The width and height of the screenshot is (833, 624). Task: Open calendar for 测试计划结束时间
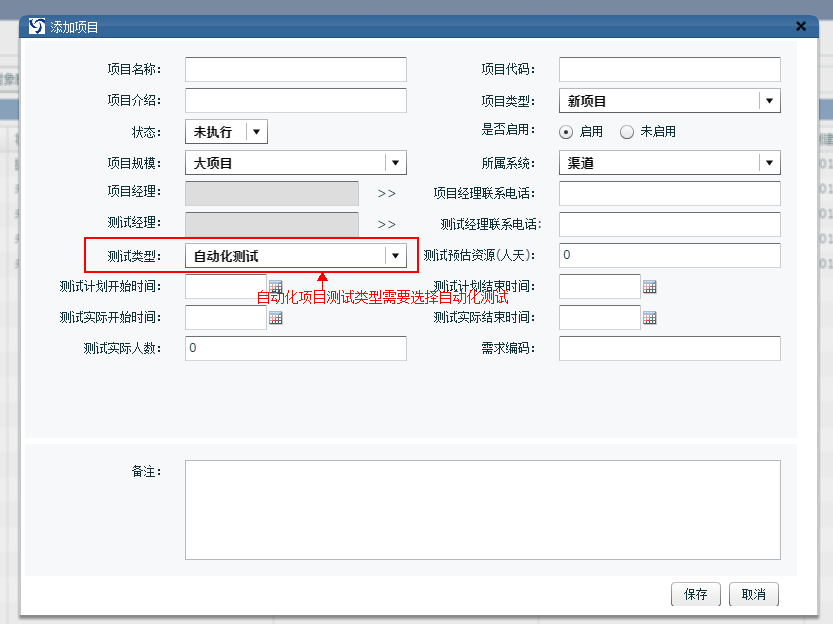649,287
